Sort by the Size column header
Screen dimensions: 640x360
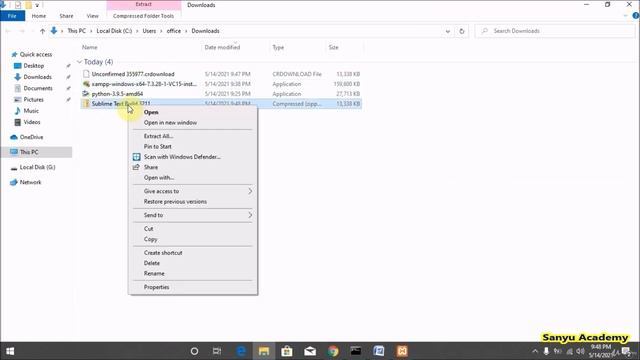(333, 47)
